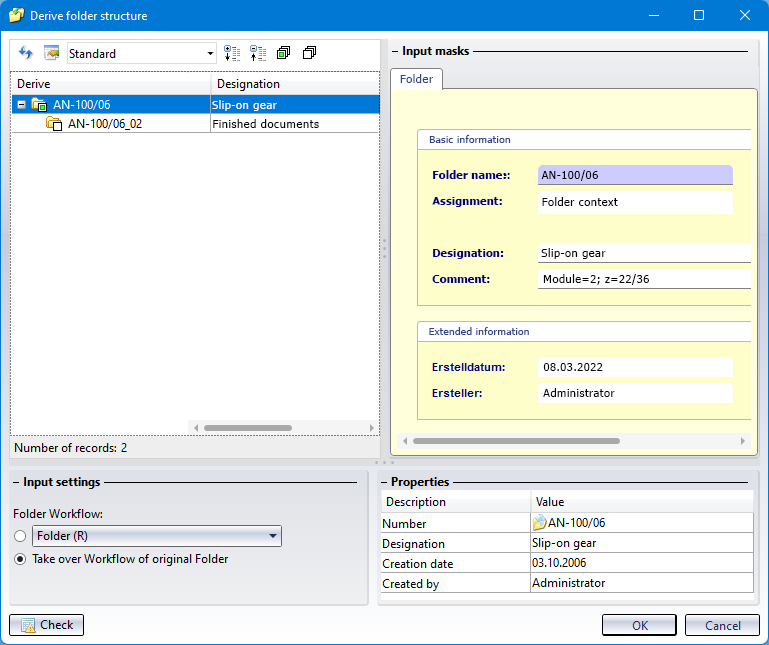Click the Designation column header
Viewport: 769px width, 645px height.
tap(295, 84)
